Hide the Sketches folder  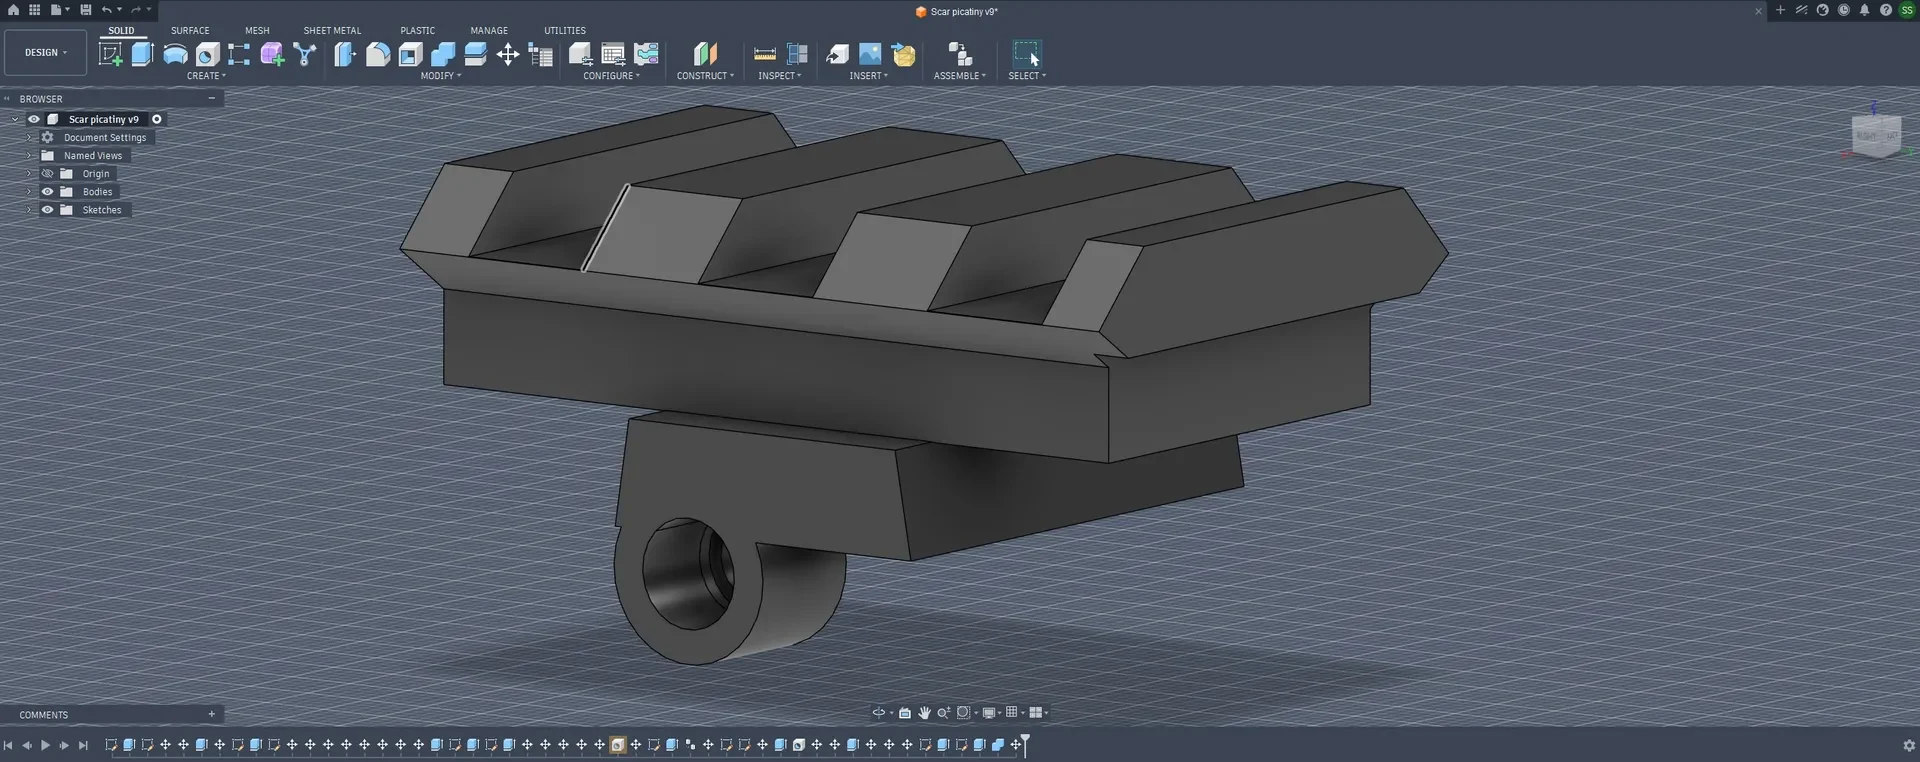point(47,210)
